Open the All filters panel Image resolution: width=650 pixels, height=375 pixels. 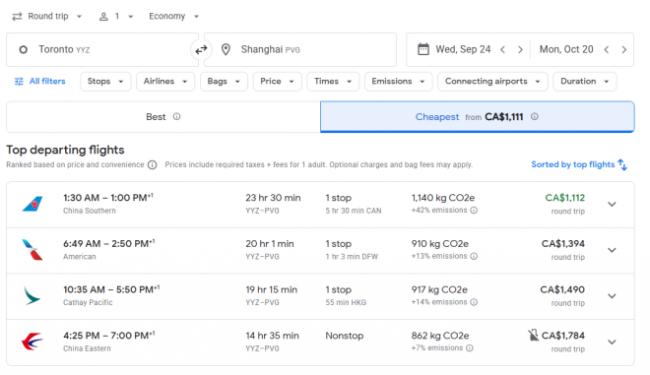click(40, 81)
